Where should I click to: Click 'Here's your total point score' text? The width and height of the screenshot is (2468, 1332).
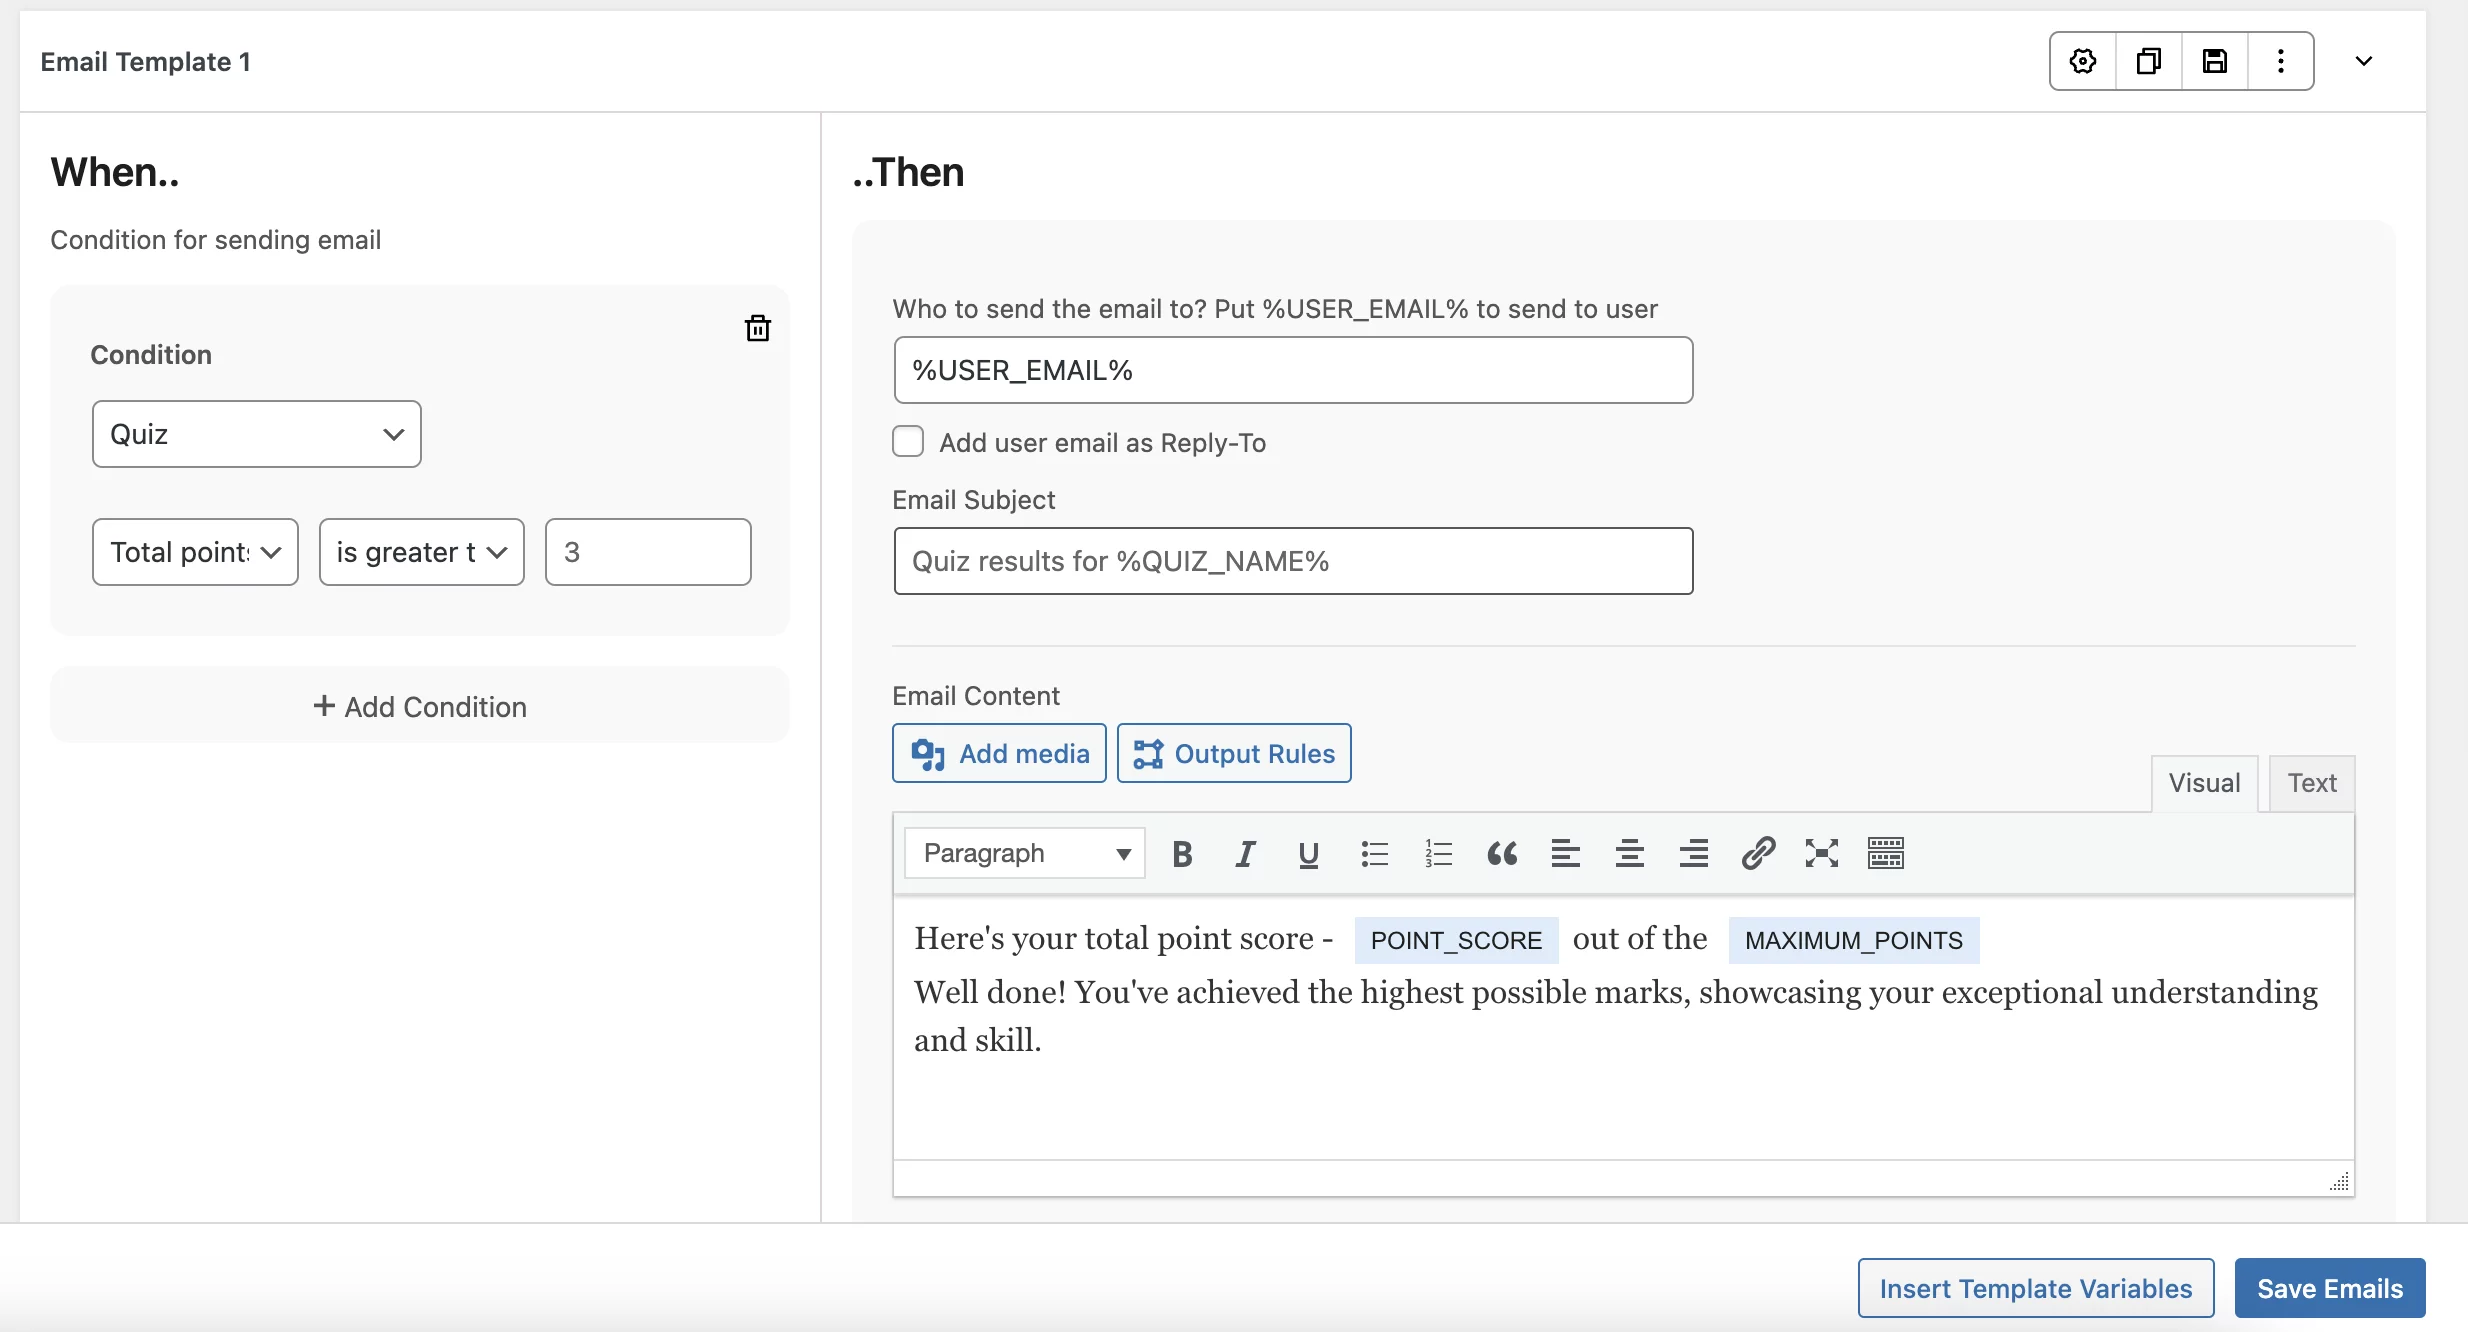(1114, 938)
